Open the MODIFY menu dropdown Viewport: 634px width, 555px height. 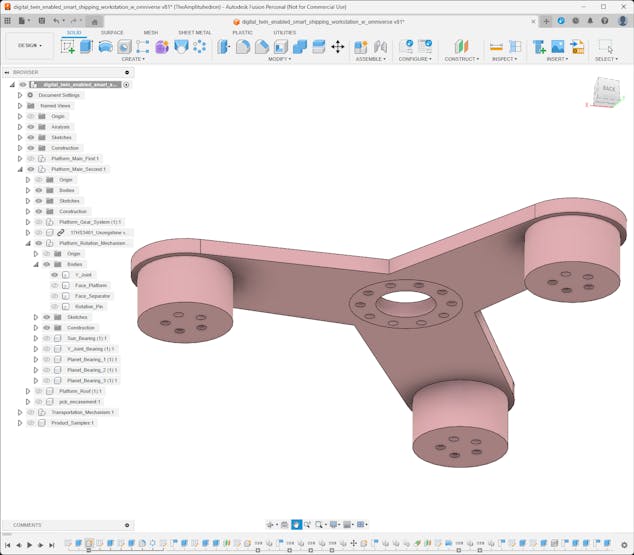click(x=280, y=59)
